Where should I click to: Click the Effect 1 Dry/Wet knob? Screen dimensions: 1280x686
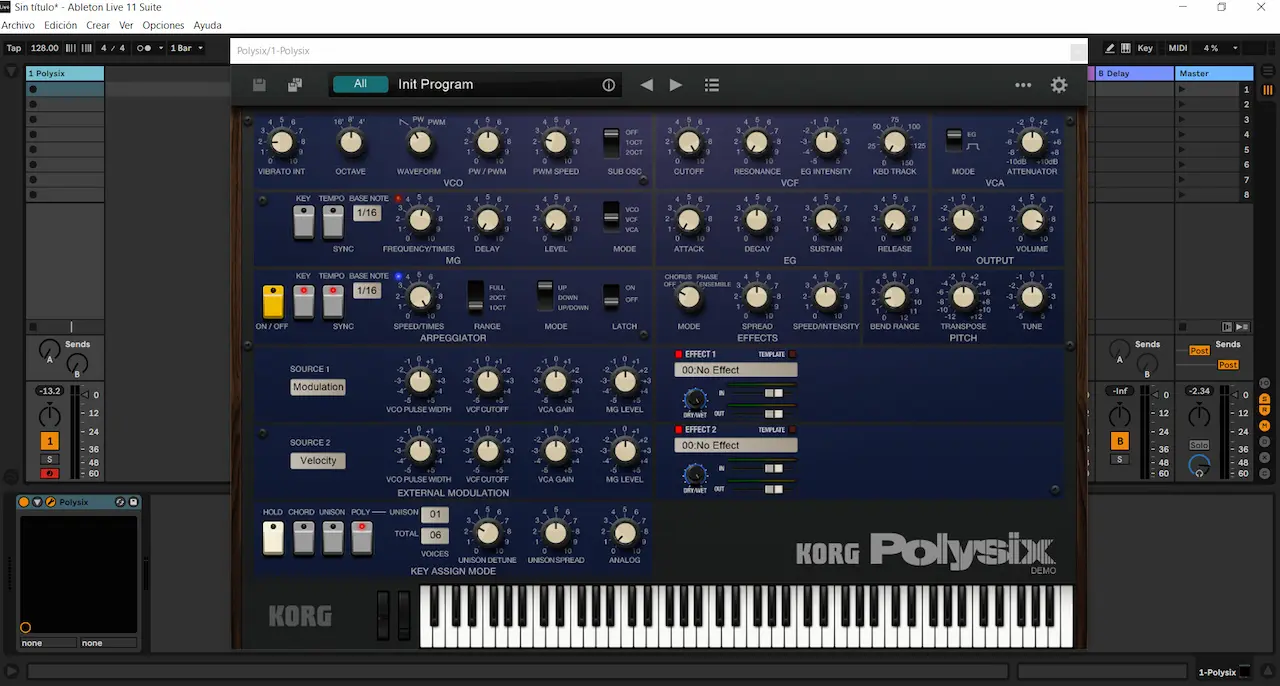[694, 400]
